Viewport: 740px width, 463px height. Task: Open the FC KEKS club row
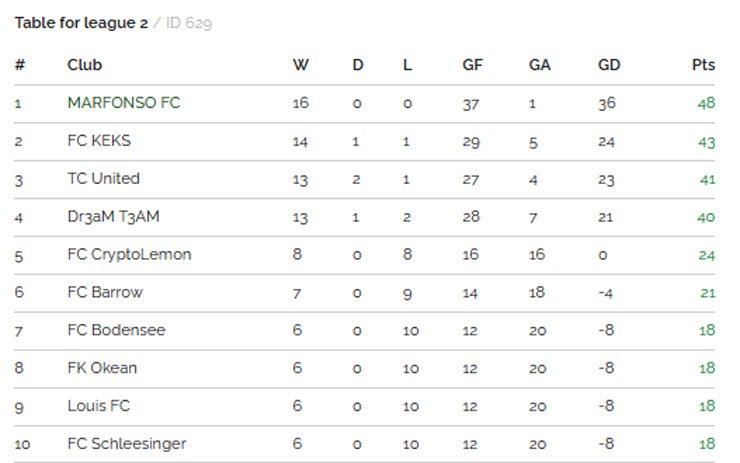point(99,141)
